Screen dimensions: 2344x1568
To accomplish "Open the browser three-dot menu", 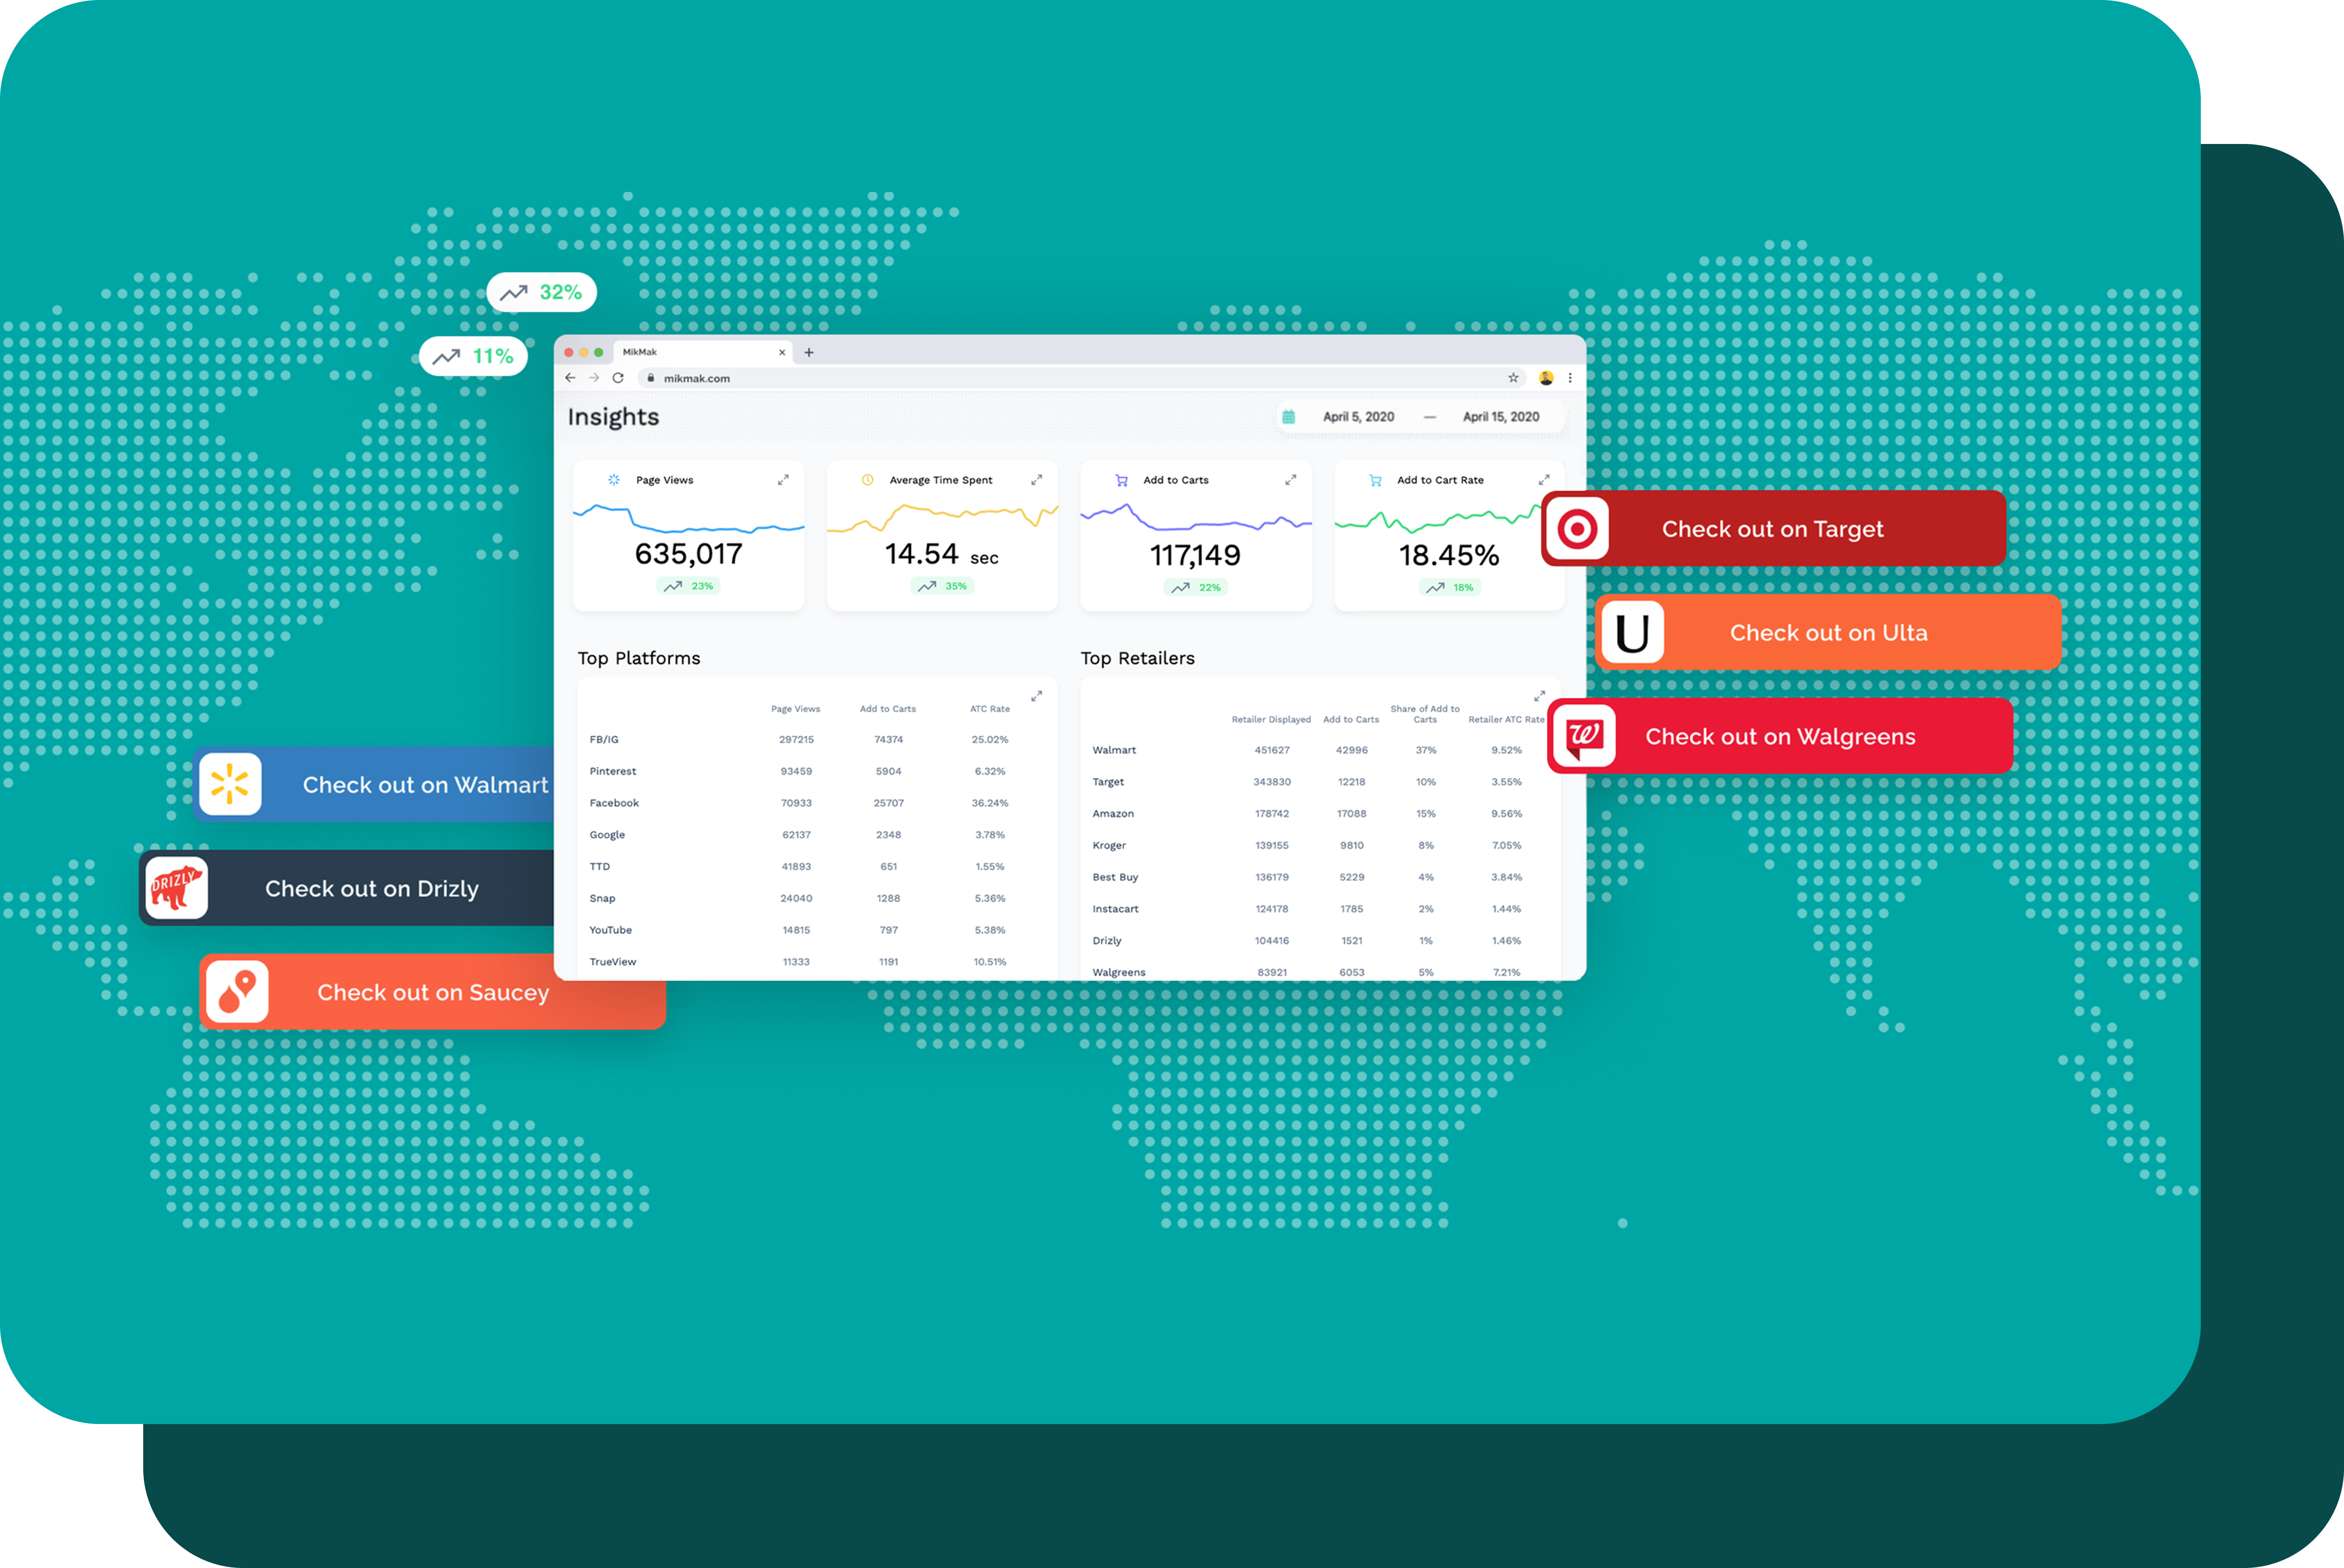I will 1570,378.
